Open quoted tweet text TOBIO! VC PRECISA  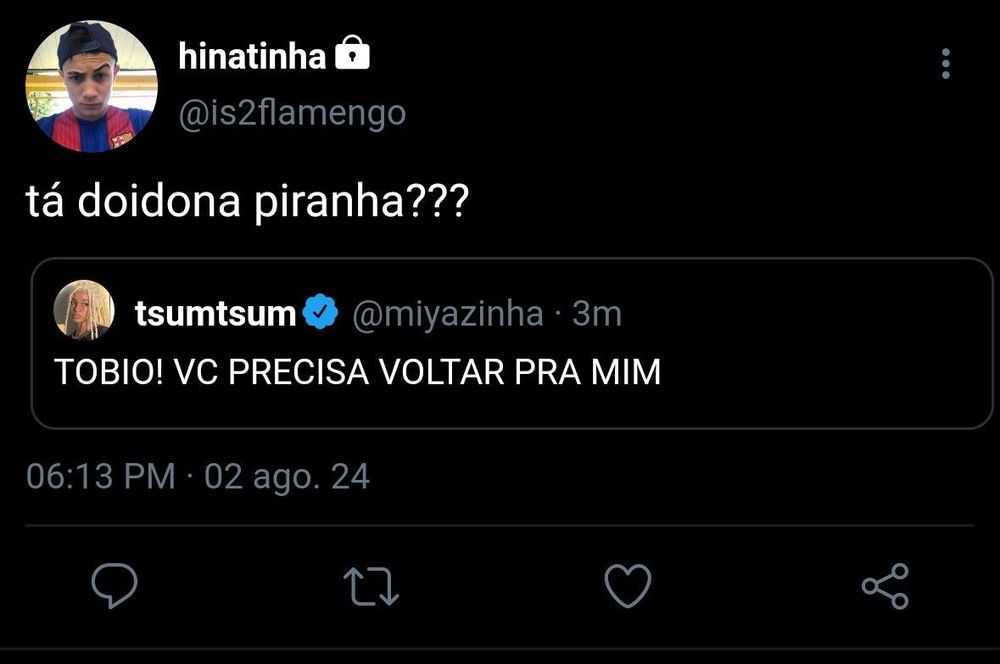point(357,372)
